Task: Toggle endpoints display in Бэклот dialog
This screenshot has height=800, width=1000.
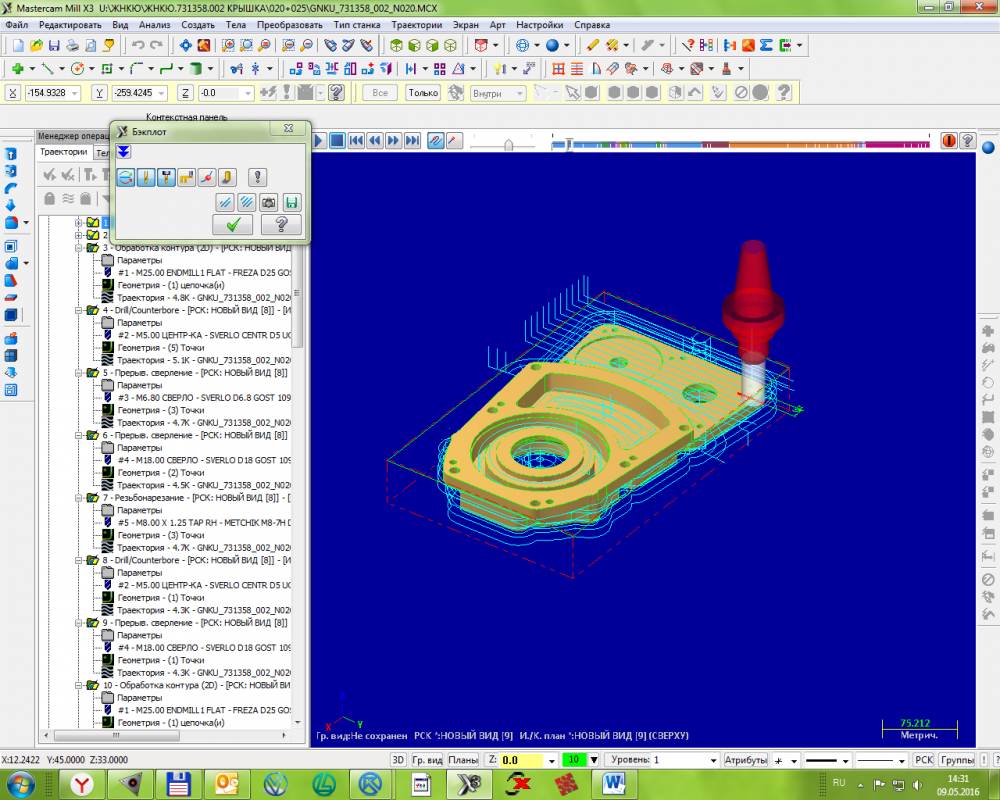Action: [x=207, y=177]
